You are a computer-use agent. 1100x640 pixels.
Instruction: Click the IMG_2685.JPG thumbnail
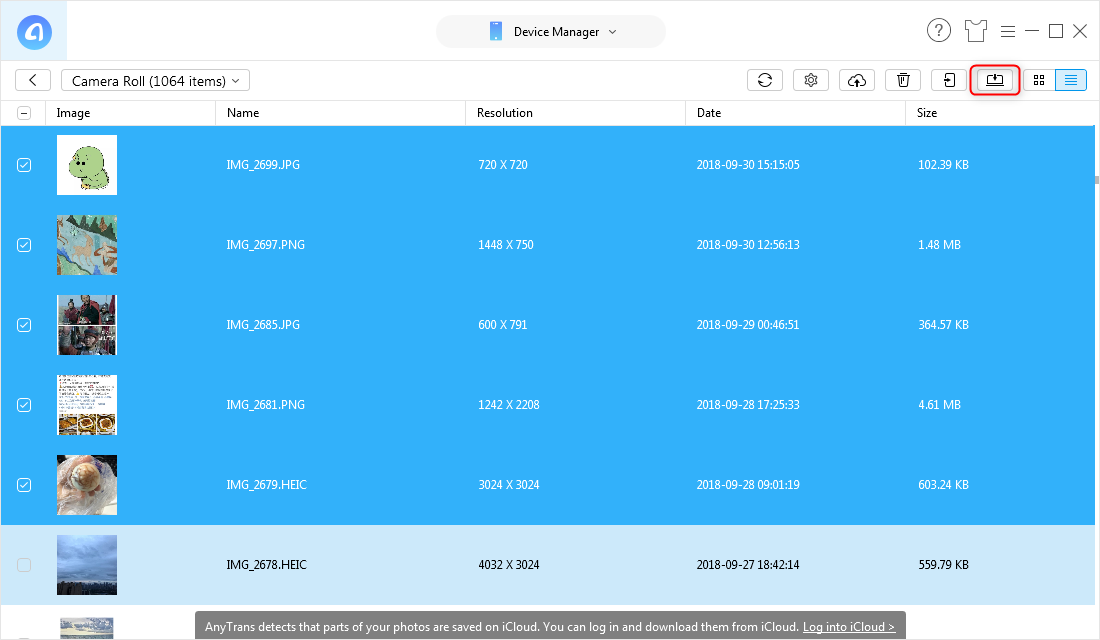click(87, 325)
